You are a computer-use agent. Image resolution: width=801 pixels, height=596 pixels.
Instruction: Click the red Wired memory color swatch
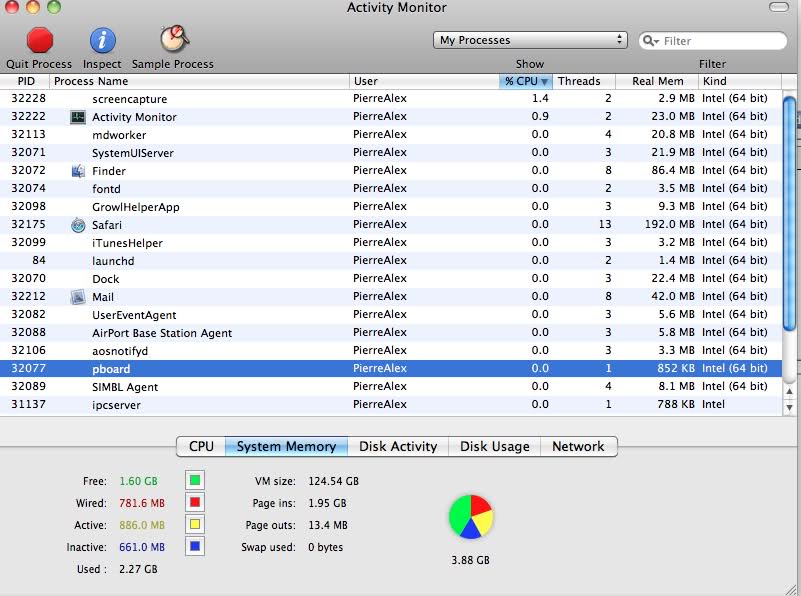[x=195, y=502]
